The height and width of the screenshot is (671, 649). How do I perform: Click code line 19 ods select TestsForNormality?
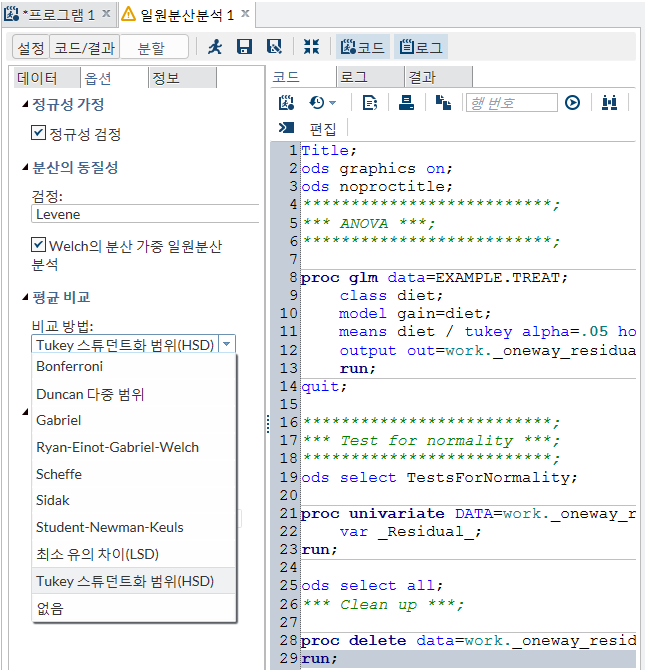click(439, 478)
